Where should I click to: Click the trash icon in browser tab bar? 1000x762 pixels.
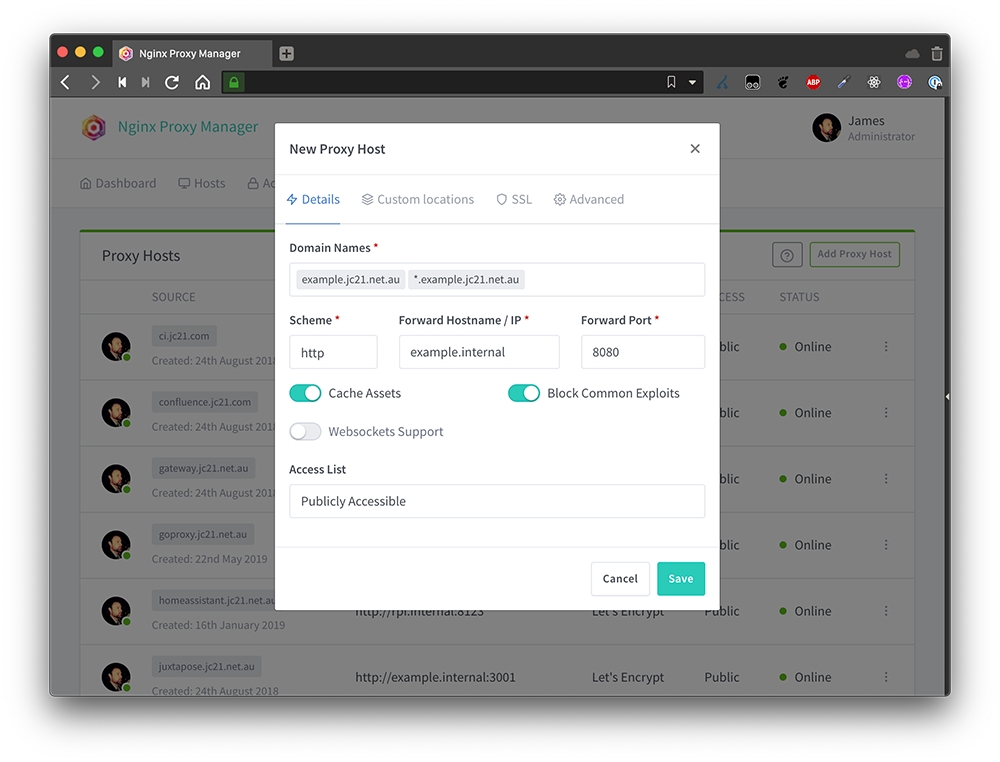pyautogui.click(x=936, y=54)
